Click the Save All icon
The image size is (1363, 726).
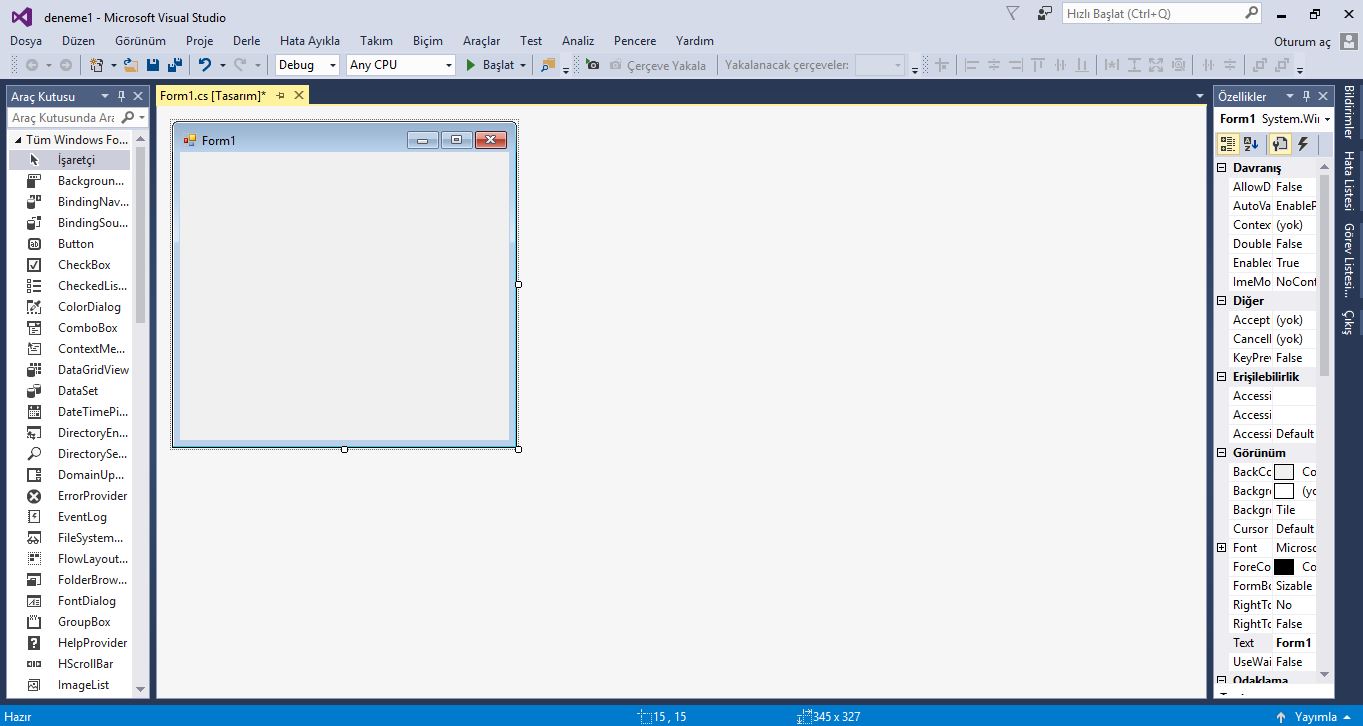tap(175, 65)
